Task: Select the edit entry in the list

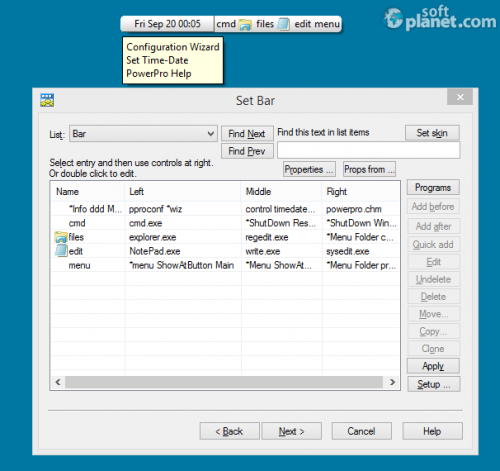Action: tap(225, 251)
